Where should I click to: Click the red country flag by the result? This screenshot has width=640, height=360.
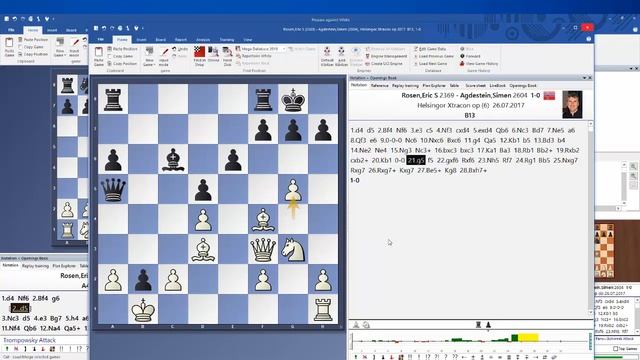click(x=549, y=96)
